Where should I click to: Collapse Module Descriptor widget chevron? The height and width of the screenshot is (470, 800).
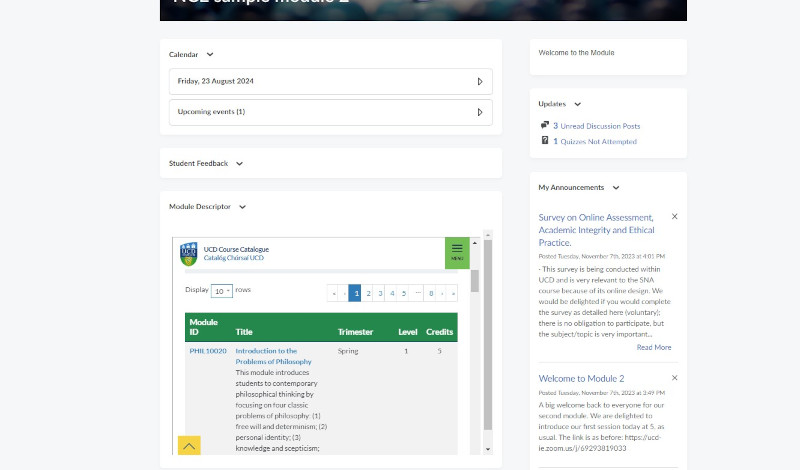(242, 207)
